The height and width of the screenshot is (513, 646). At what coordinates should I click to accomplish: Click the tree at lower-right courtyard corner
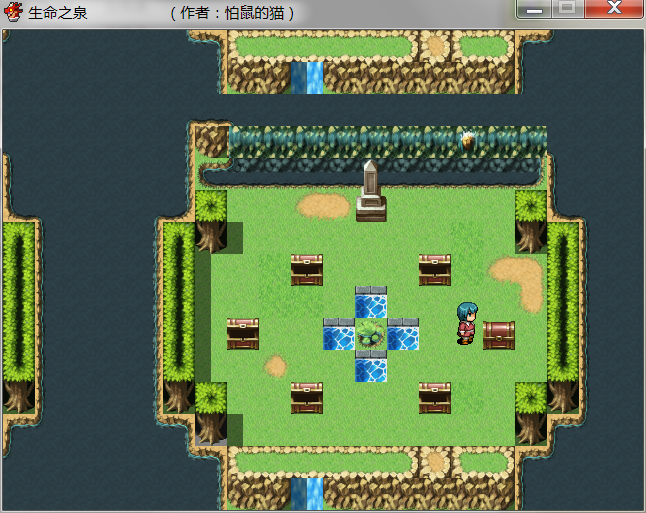(531, 414)
